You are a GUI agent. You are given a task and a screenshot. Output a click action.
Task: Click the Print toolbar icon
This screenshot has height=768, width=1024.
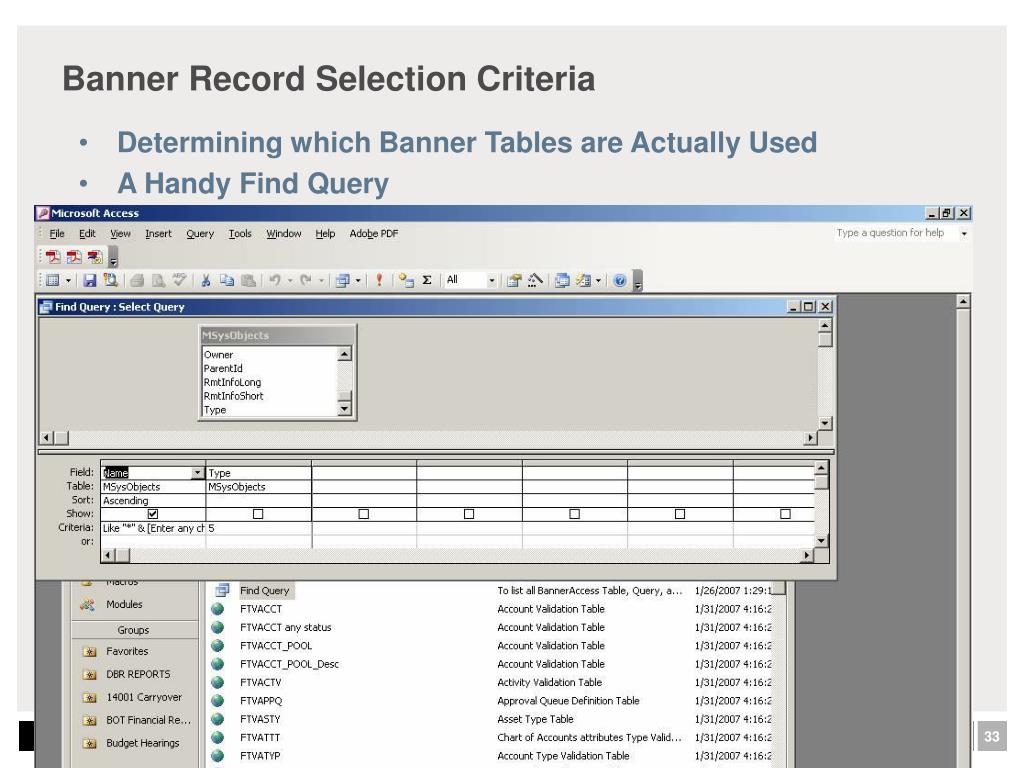(x=136, y=280)
